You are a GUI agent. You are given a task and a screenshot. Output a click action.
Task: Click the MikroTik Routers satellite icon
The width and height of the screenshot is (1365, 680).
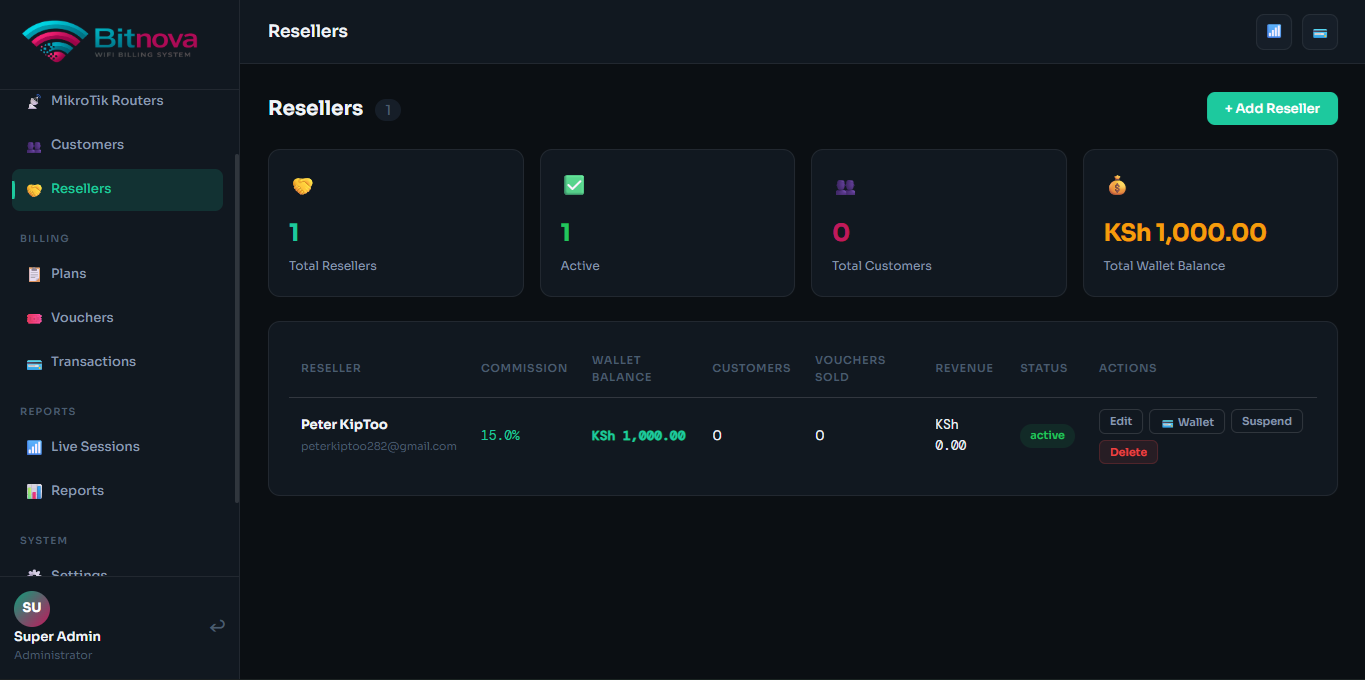click(x=34, y=101)
